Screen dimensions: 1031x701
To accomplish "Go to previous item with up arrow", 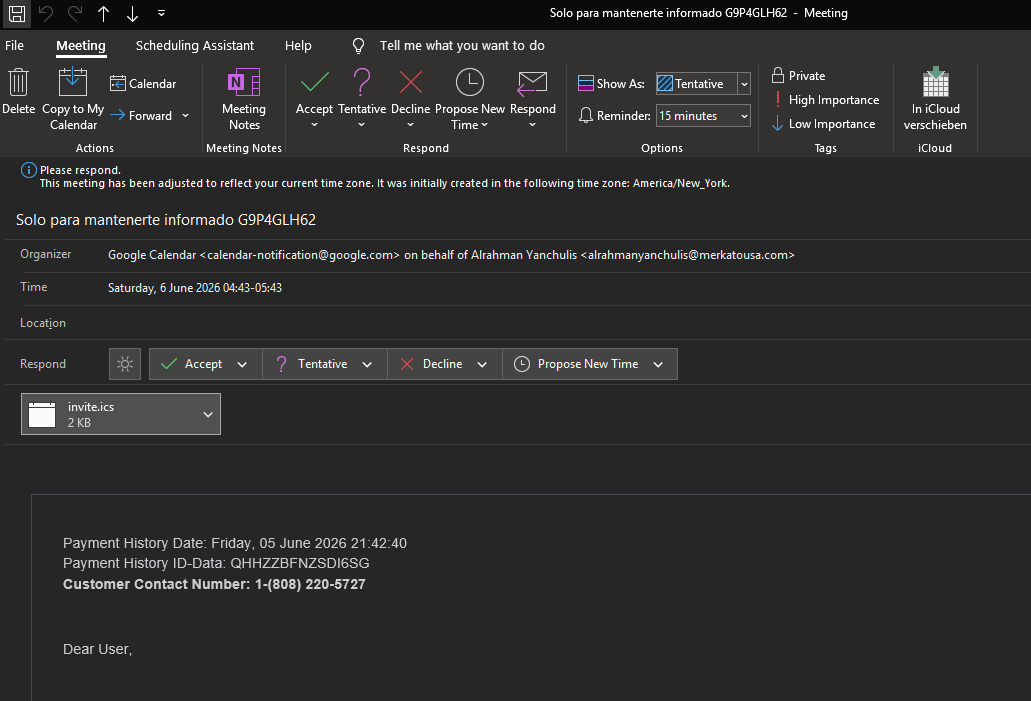I will coord(103,13).
